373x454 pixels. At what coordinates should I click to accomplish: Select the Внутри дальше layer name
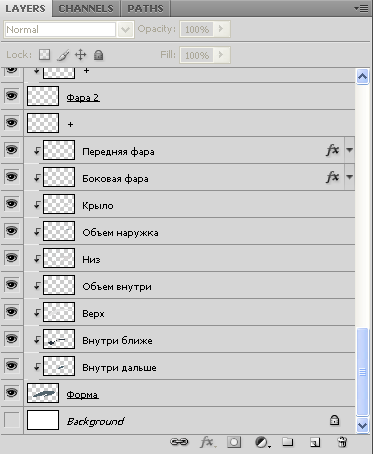coord(119,368)
